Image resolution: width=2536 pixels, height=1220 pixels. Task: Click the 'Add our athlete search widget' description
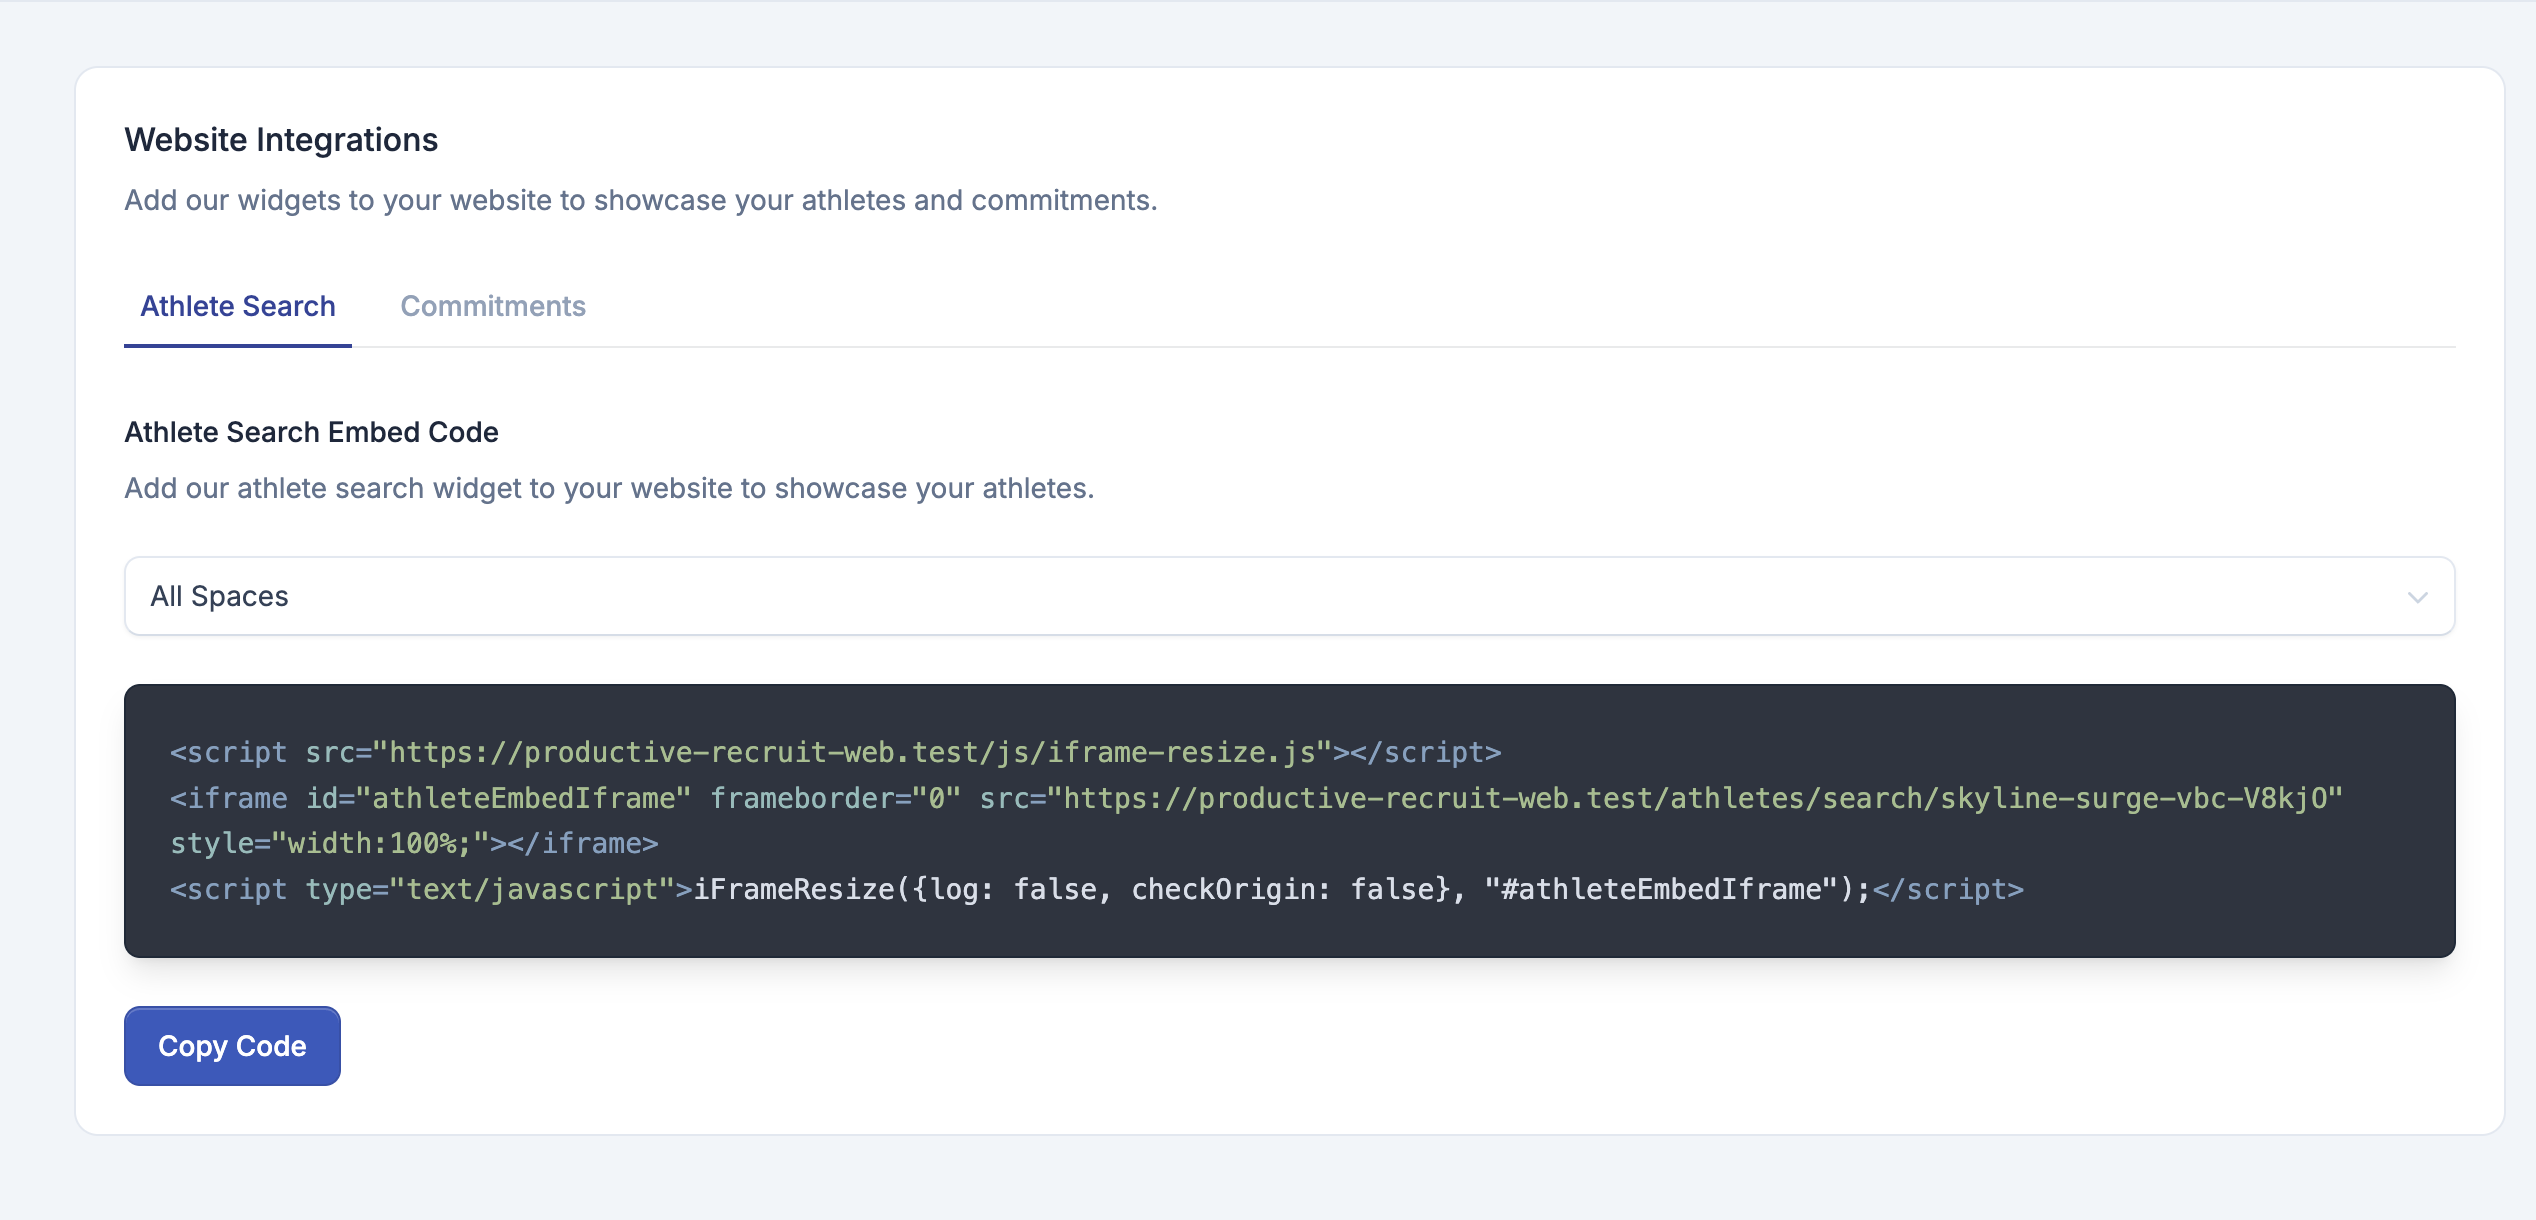609,488
